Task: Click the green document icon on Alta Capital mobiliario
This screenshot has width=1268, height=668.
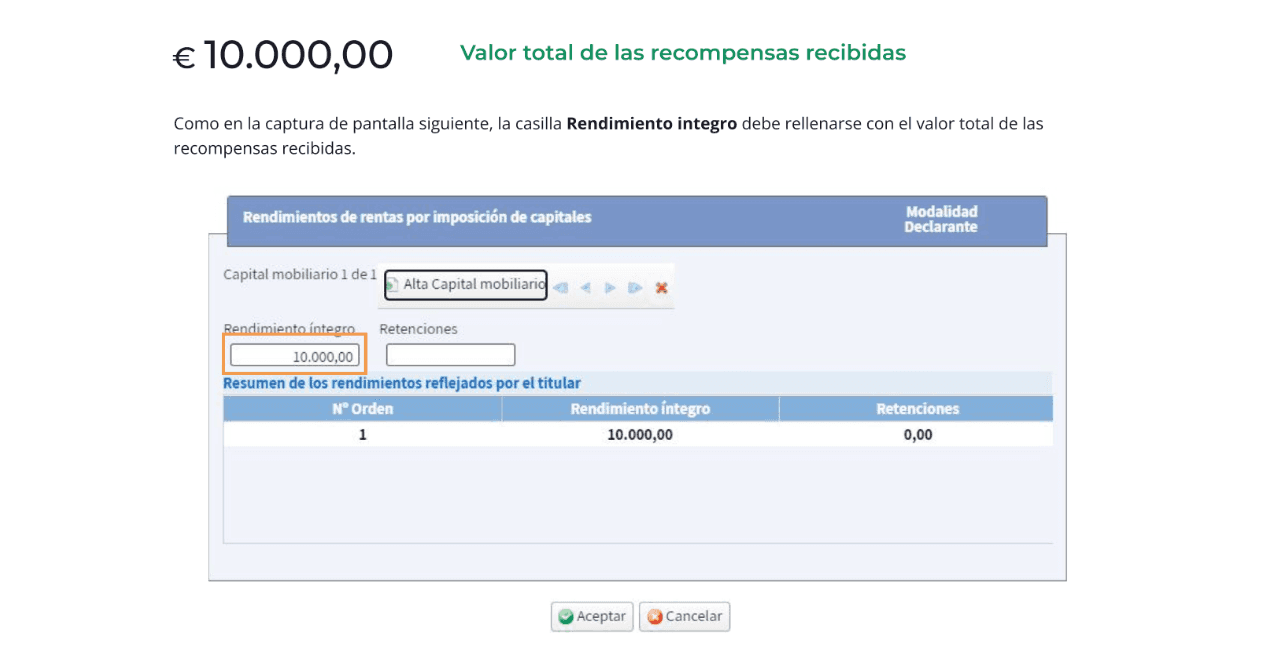Action: [x=394, y=286]
